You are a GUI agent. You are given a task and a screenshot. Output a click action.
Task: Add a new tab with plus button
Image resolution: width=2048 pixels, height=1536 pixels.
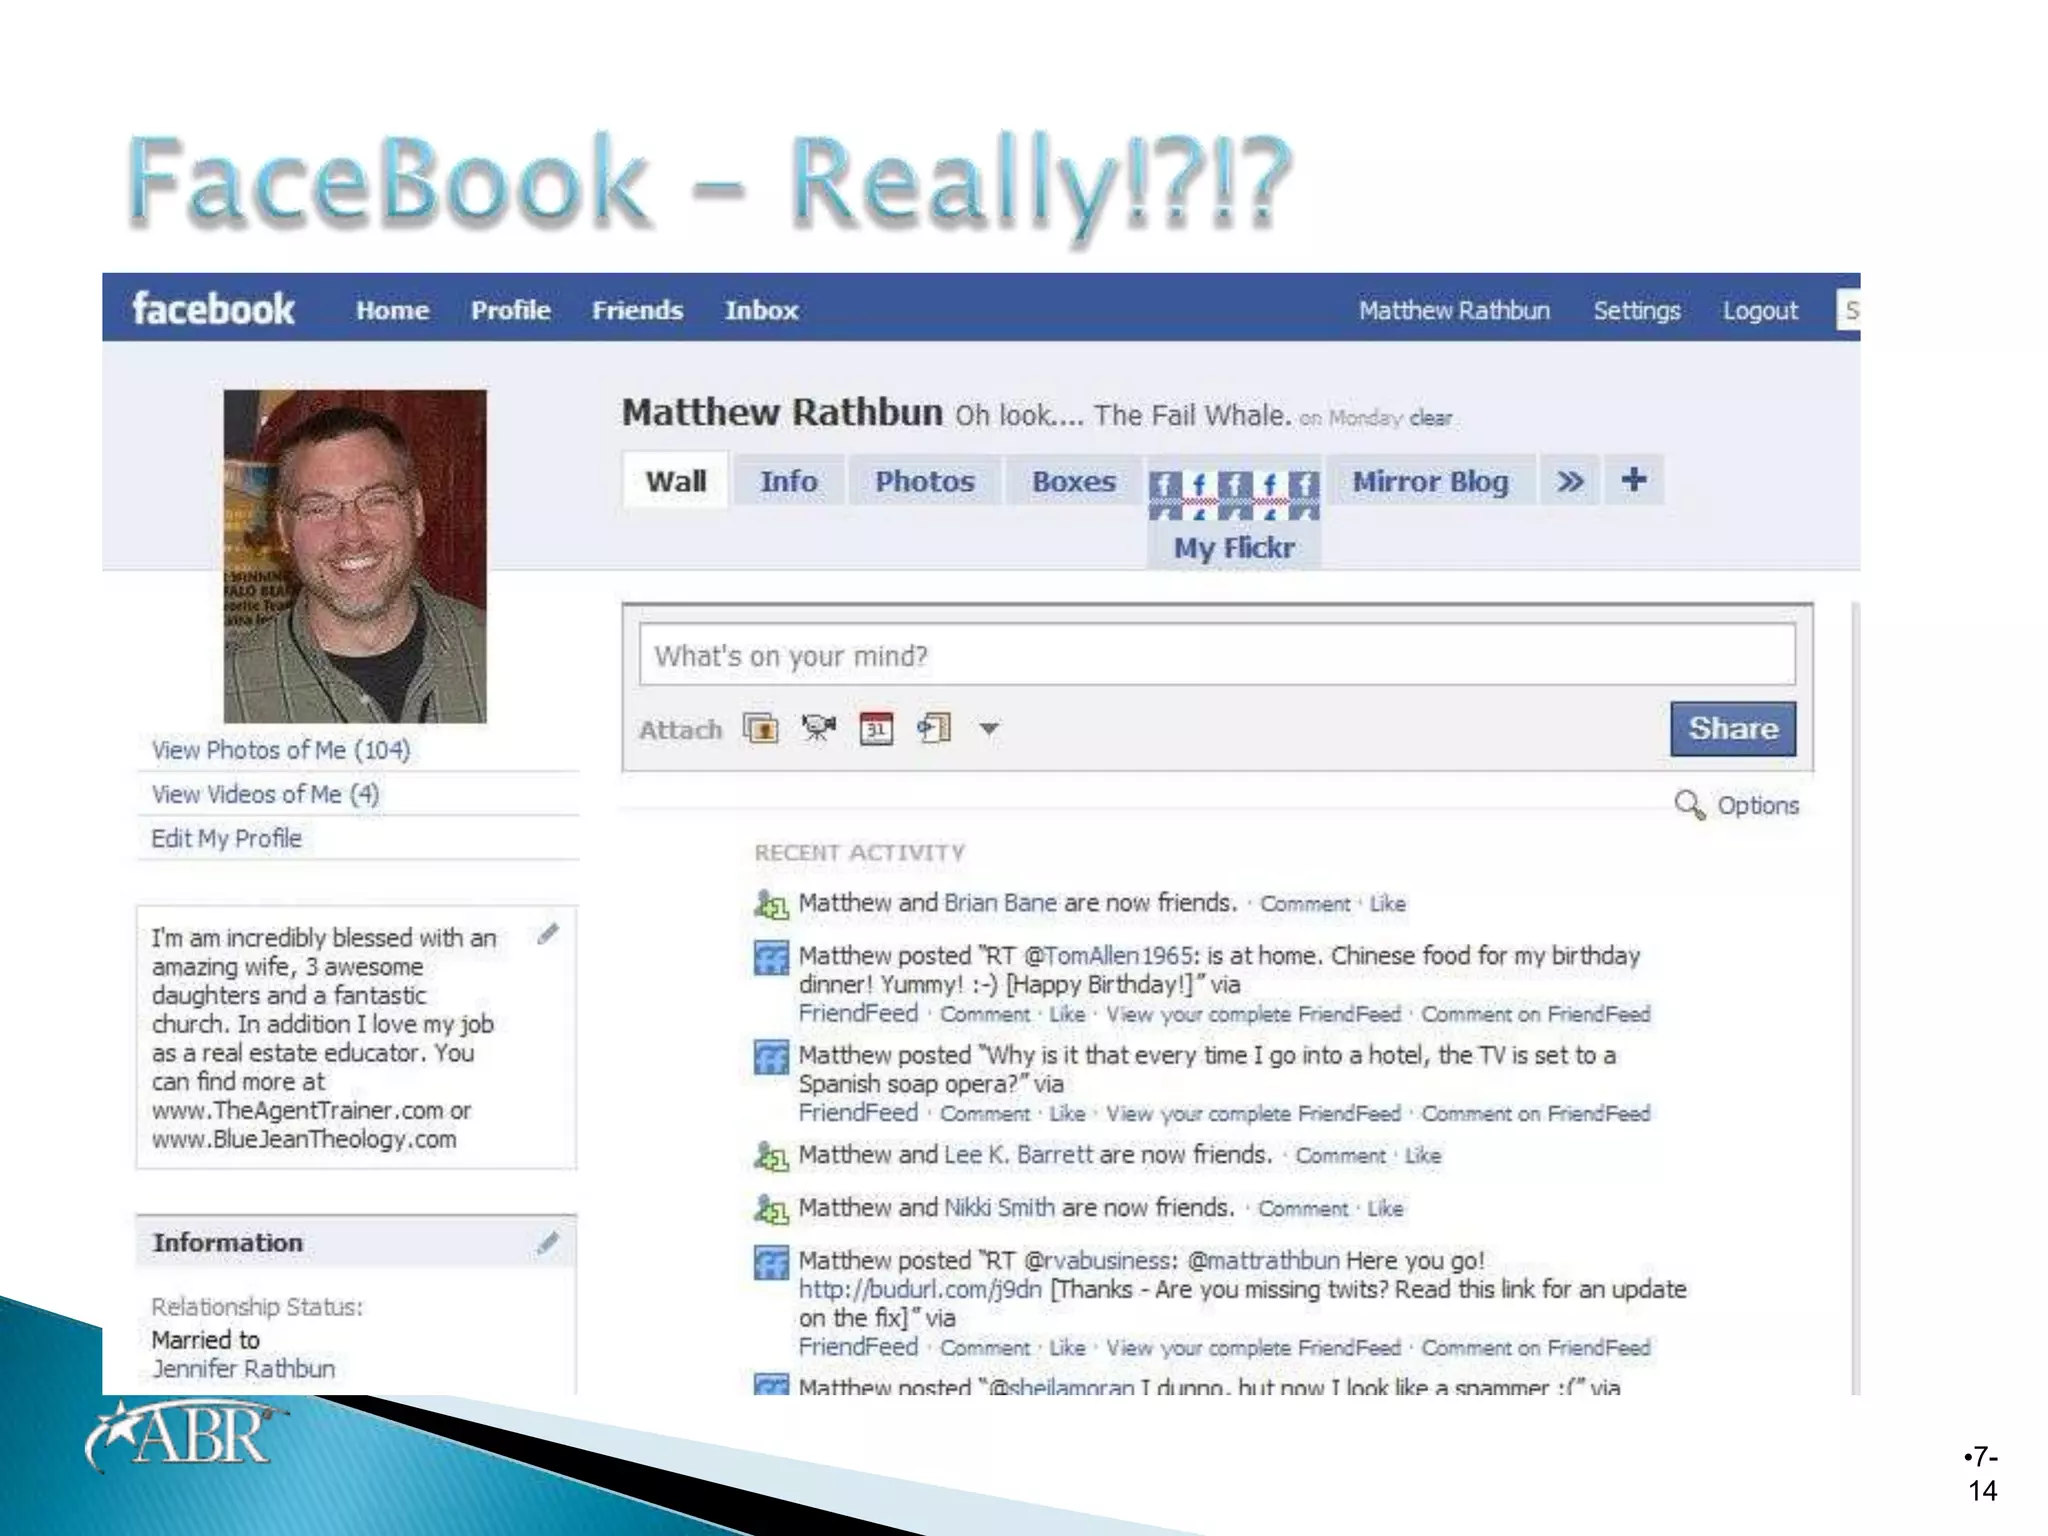(x=1634, y=480)
